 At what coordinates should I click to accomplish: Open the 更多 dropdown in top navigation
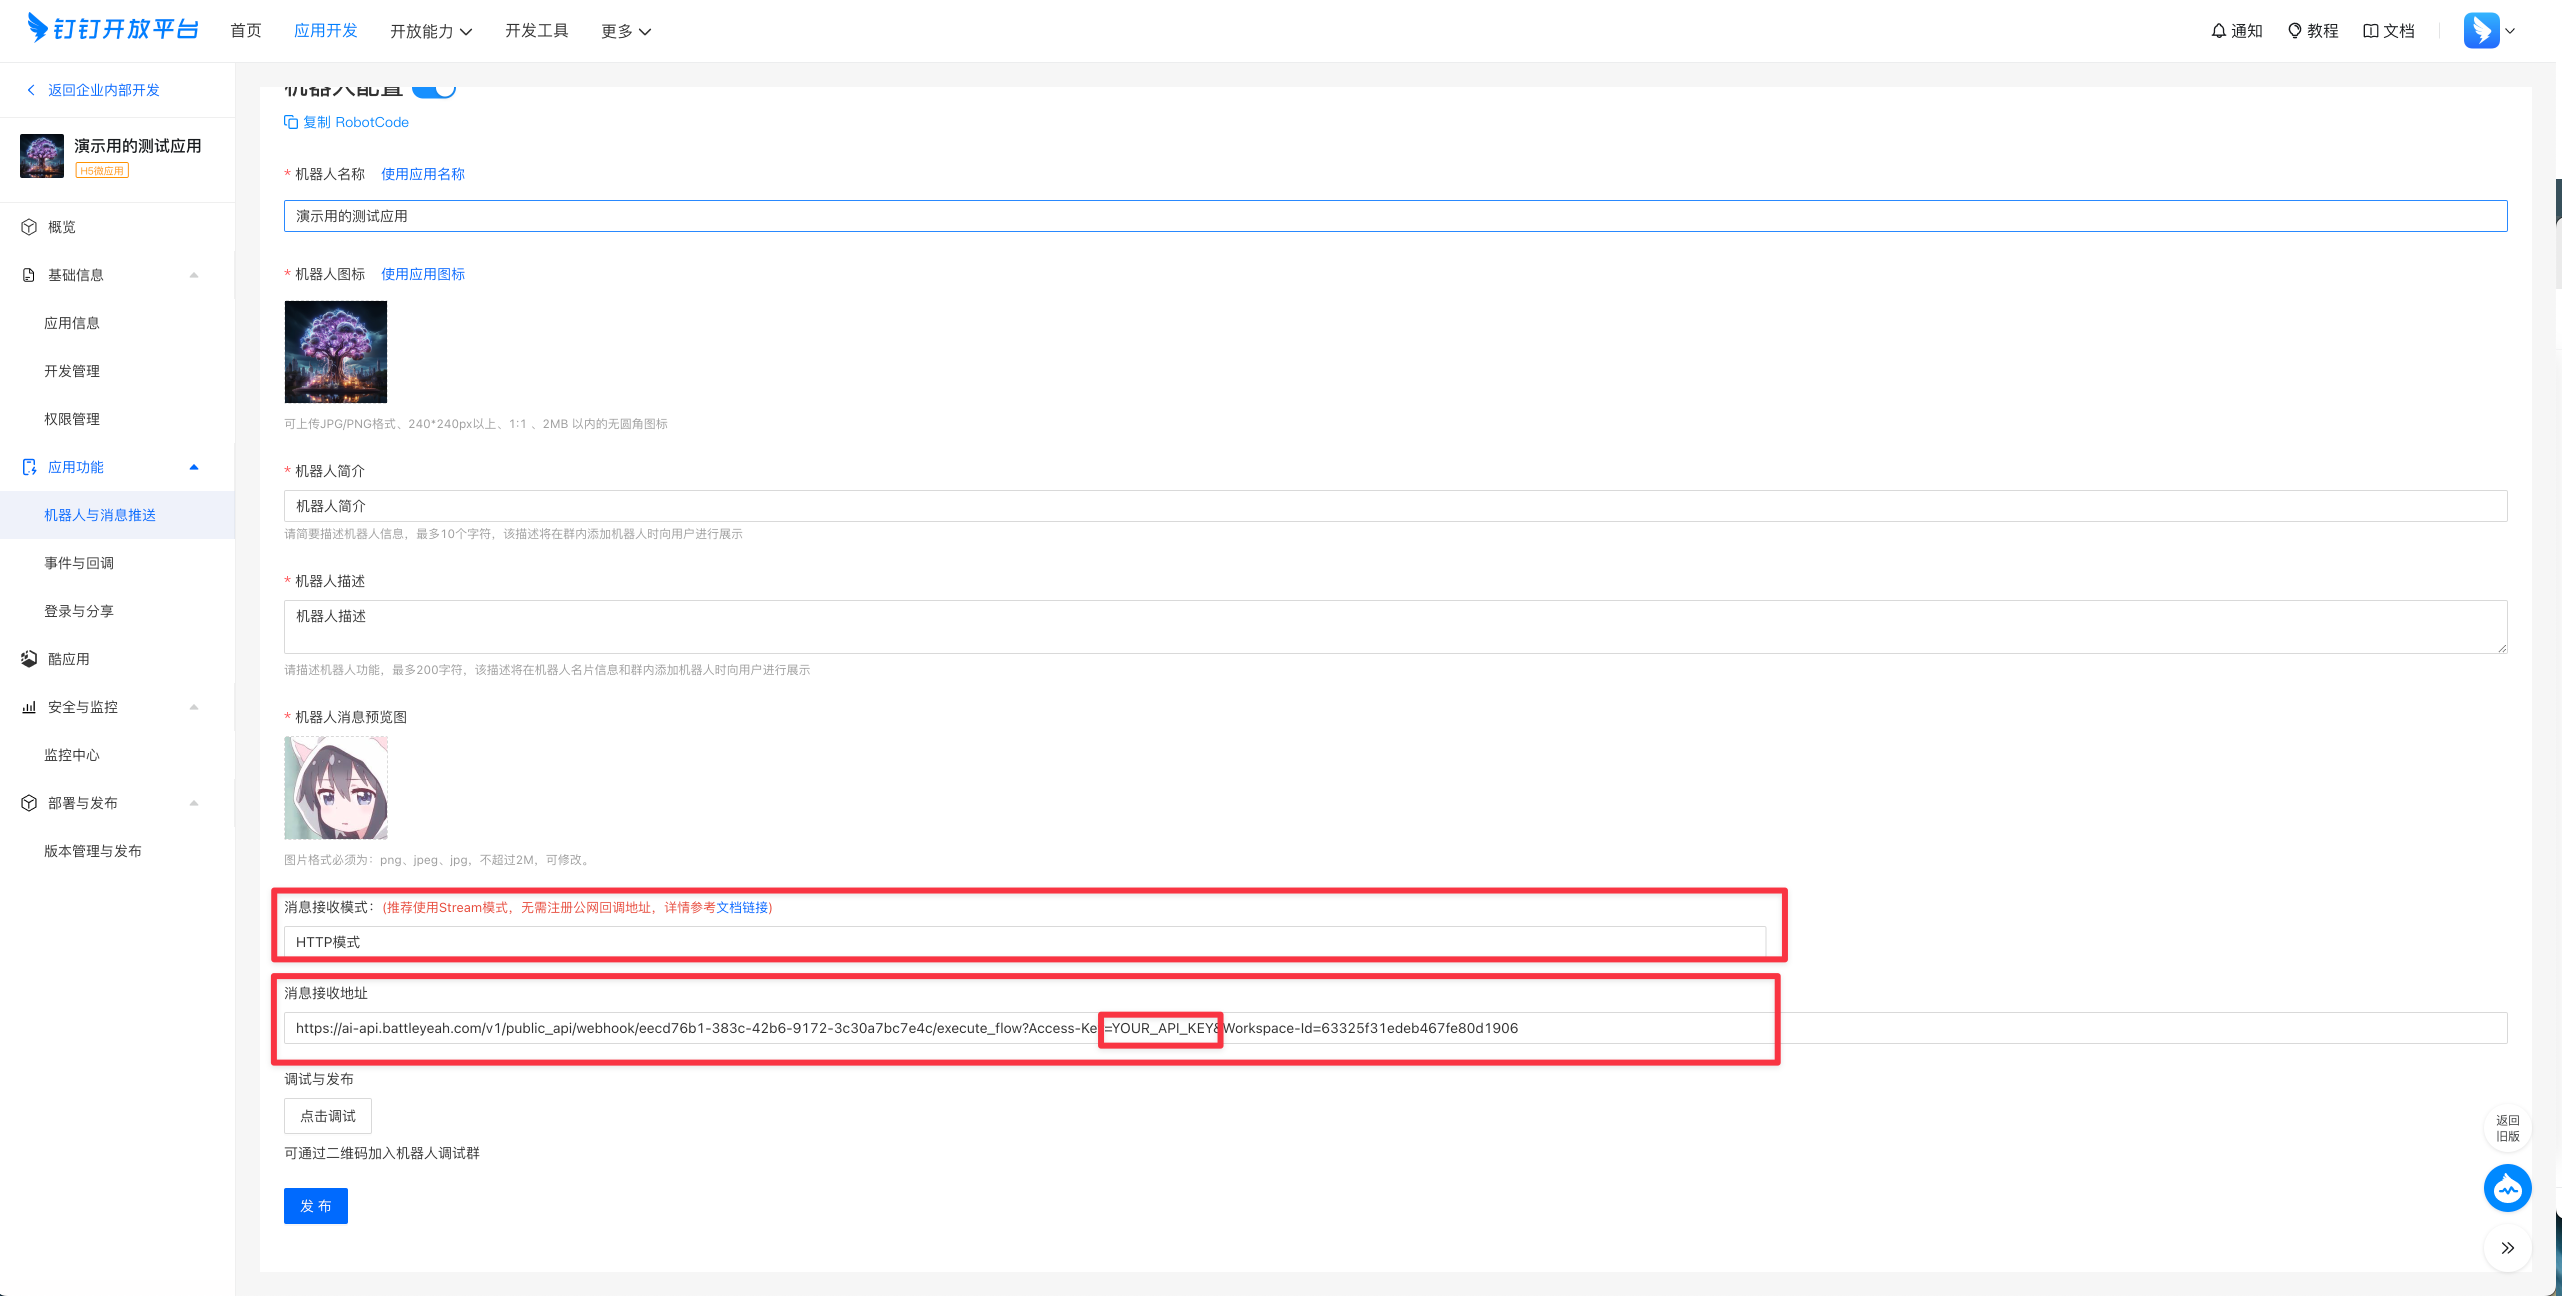(626, 31)
